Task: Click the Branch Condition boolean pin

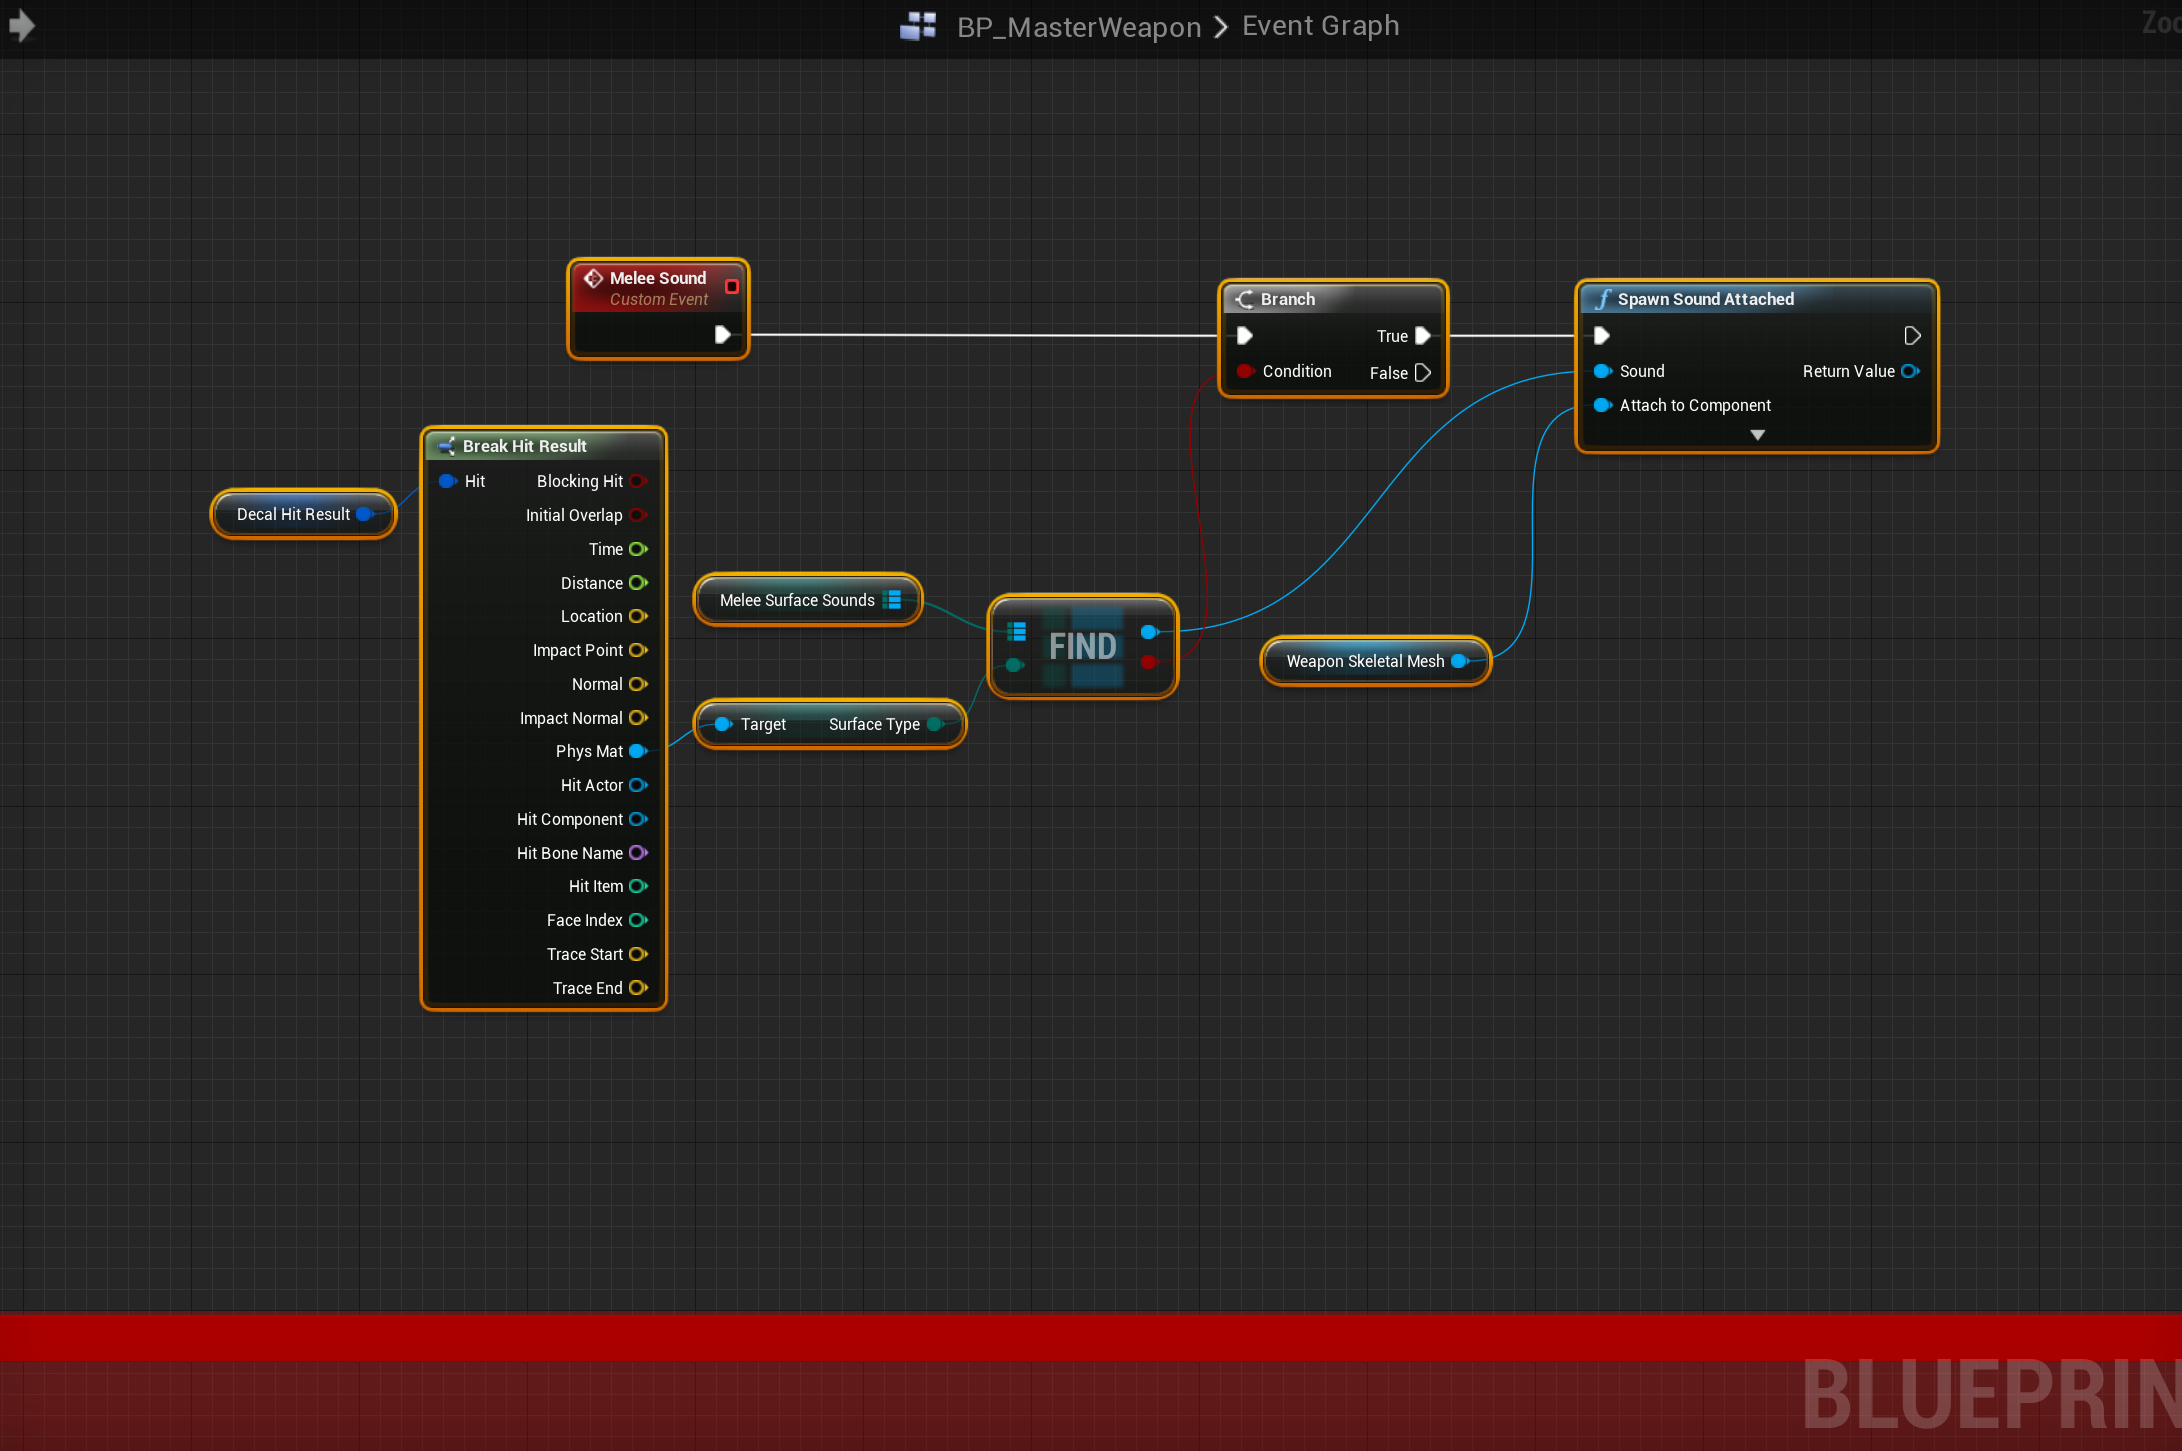Action: 1244,371
